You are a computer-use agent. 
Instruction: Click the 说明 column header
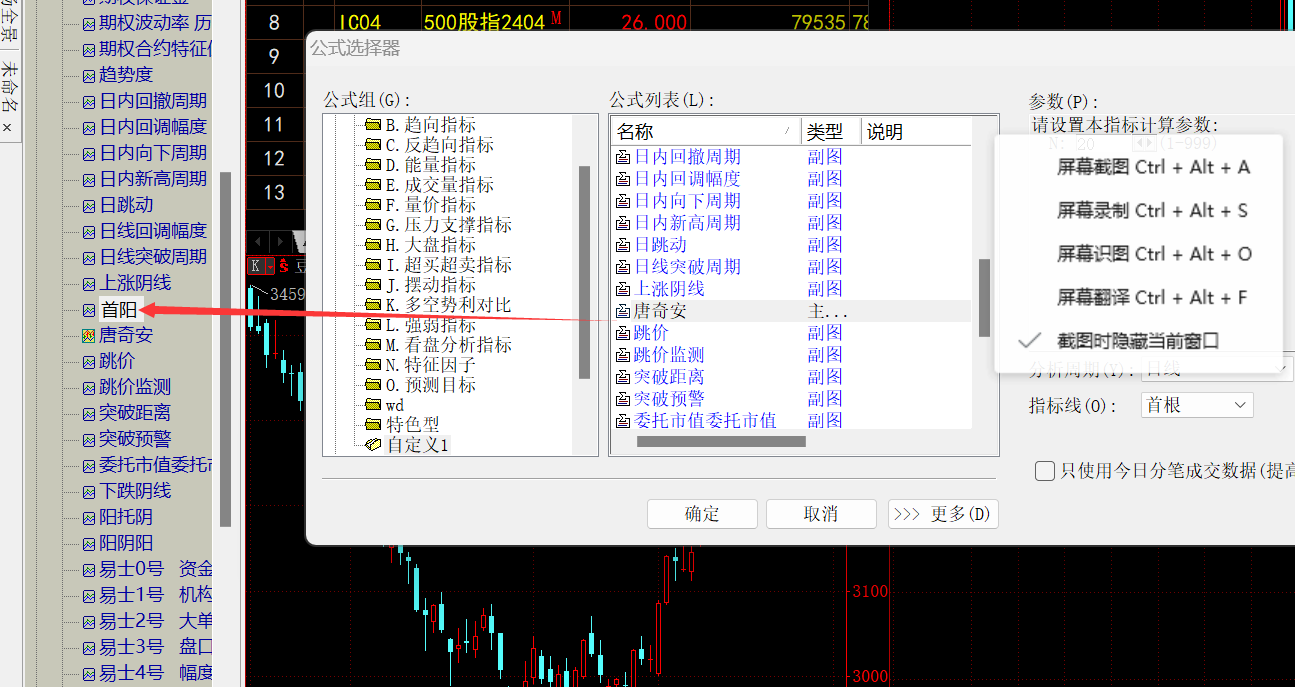pos(915,132)
